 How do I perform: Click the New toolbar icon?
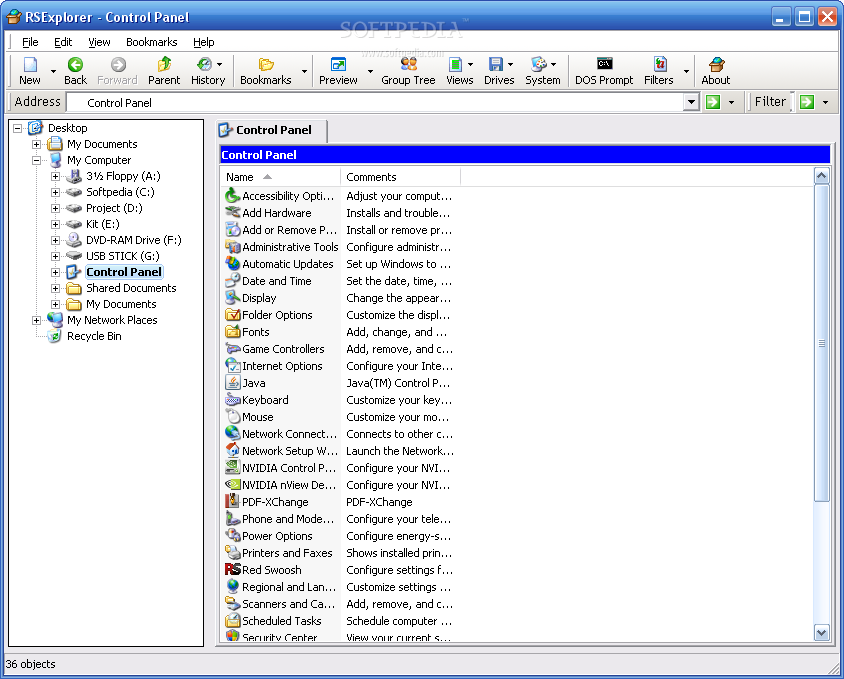(30, 65)
